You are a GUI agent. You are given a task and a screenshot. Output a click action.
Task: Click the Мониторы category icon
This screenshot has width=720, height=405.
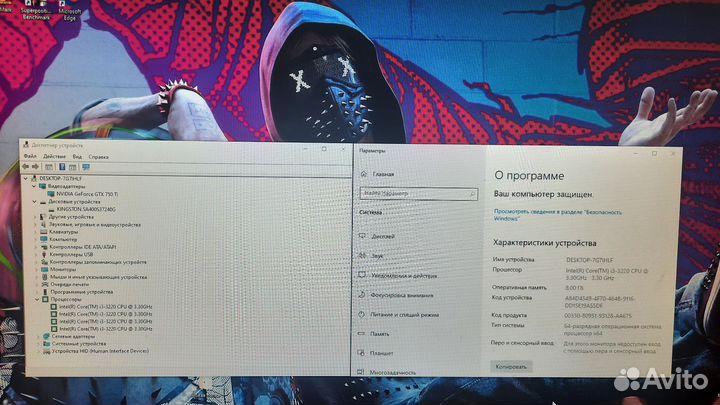(44, 270)
